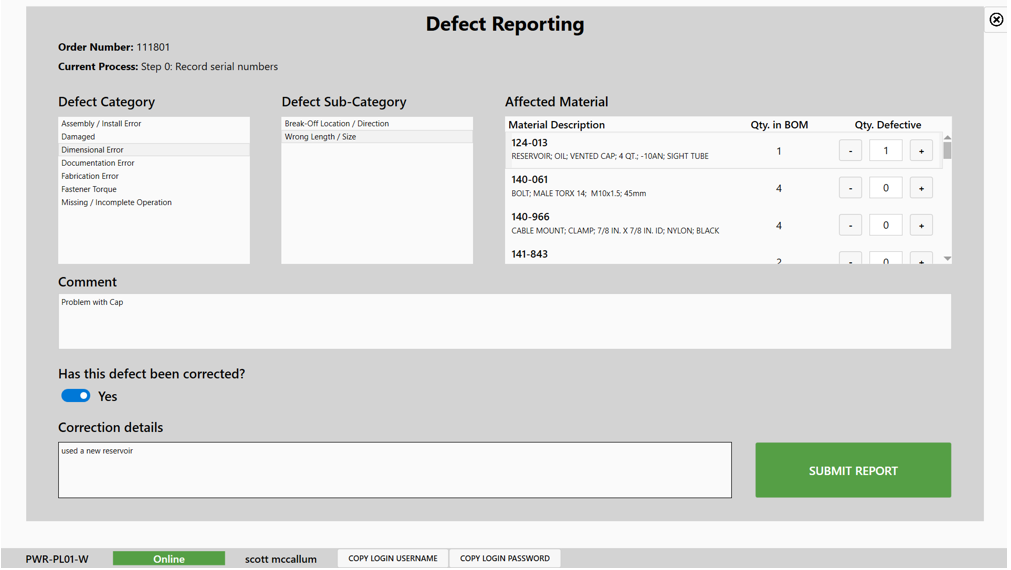Decrease defective quantity for reservoir 124-013
Image resolution: width=1011 pixels, height=570 pixels.
(x=850, y=151)
